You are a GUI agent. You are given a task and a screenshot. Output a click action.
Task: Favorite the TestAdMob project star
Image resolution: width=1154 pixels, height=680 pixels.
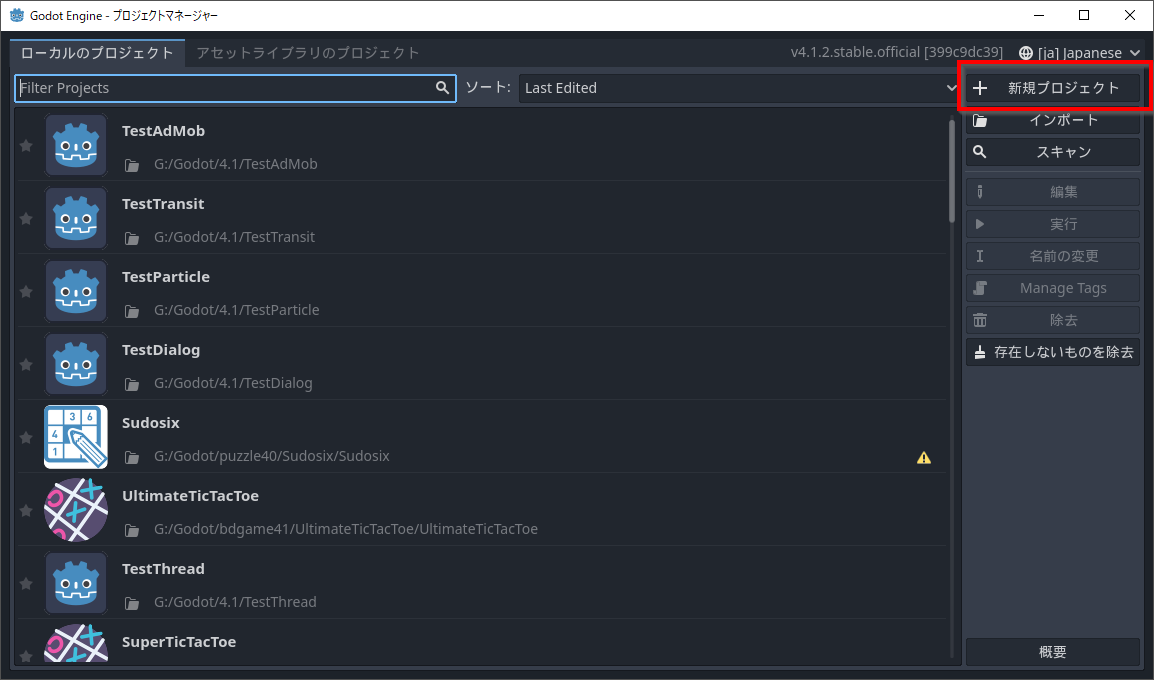coord(26,146)
